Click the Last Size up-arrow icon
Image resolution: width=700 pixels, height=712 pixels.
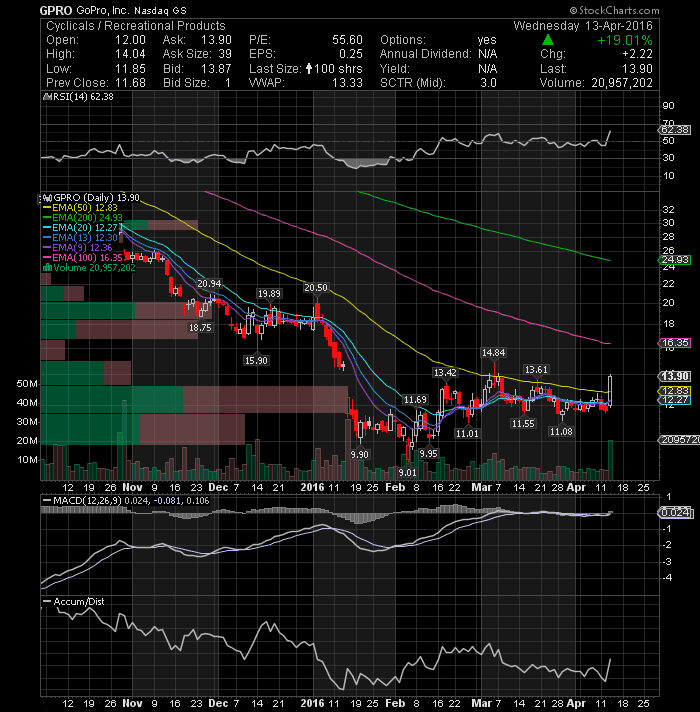(309, 69)
